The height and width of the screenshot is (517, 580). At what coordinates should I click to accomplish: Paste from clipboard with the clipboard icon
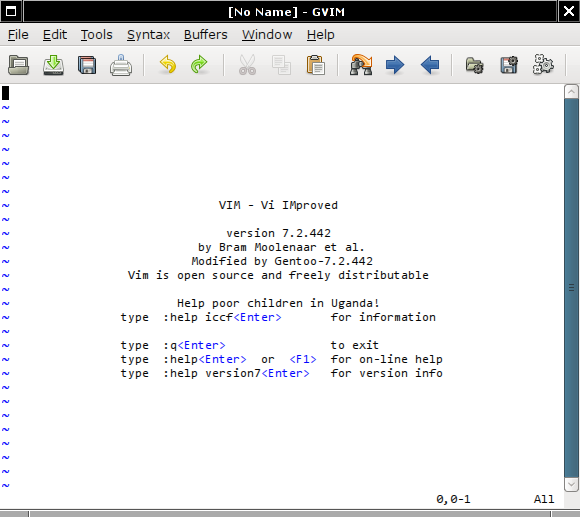316,65
